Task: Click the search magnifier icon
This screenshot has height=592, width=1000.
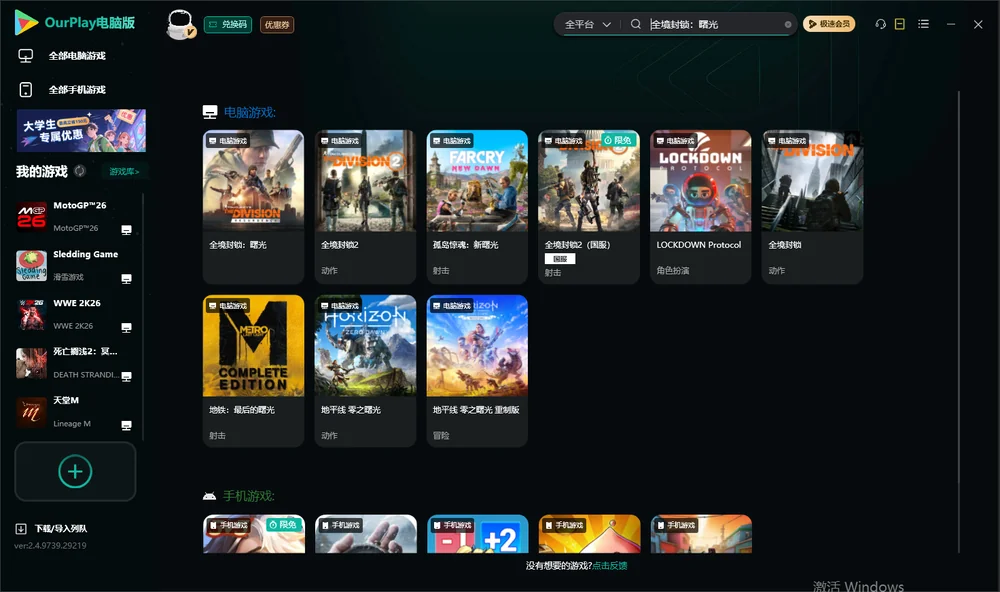Action: [636, 24]
